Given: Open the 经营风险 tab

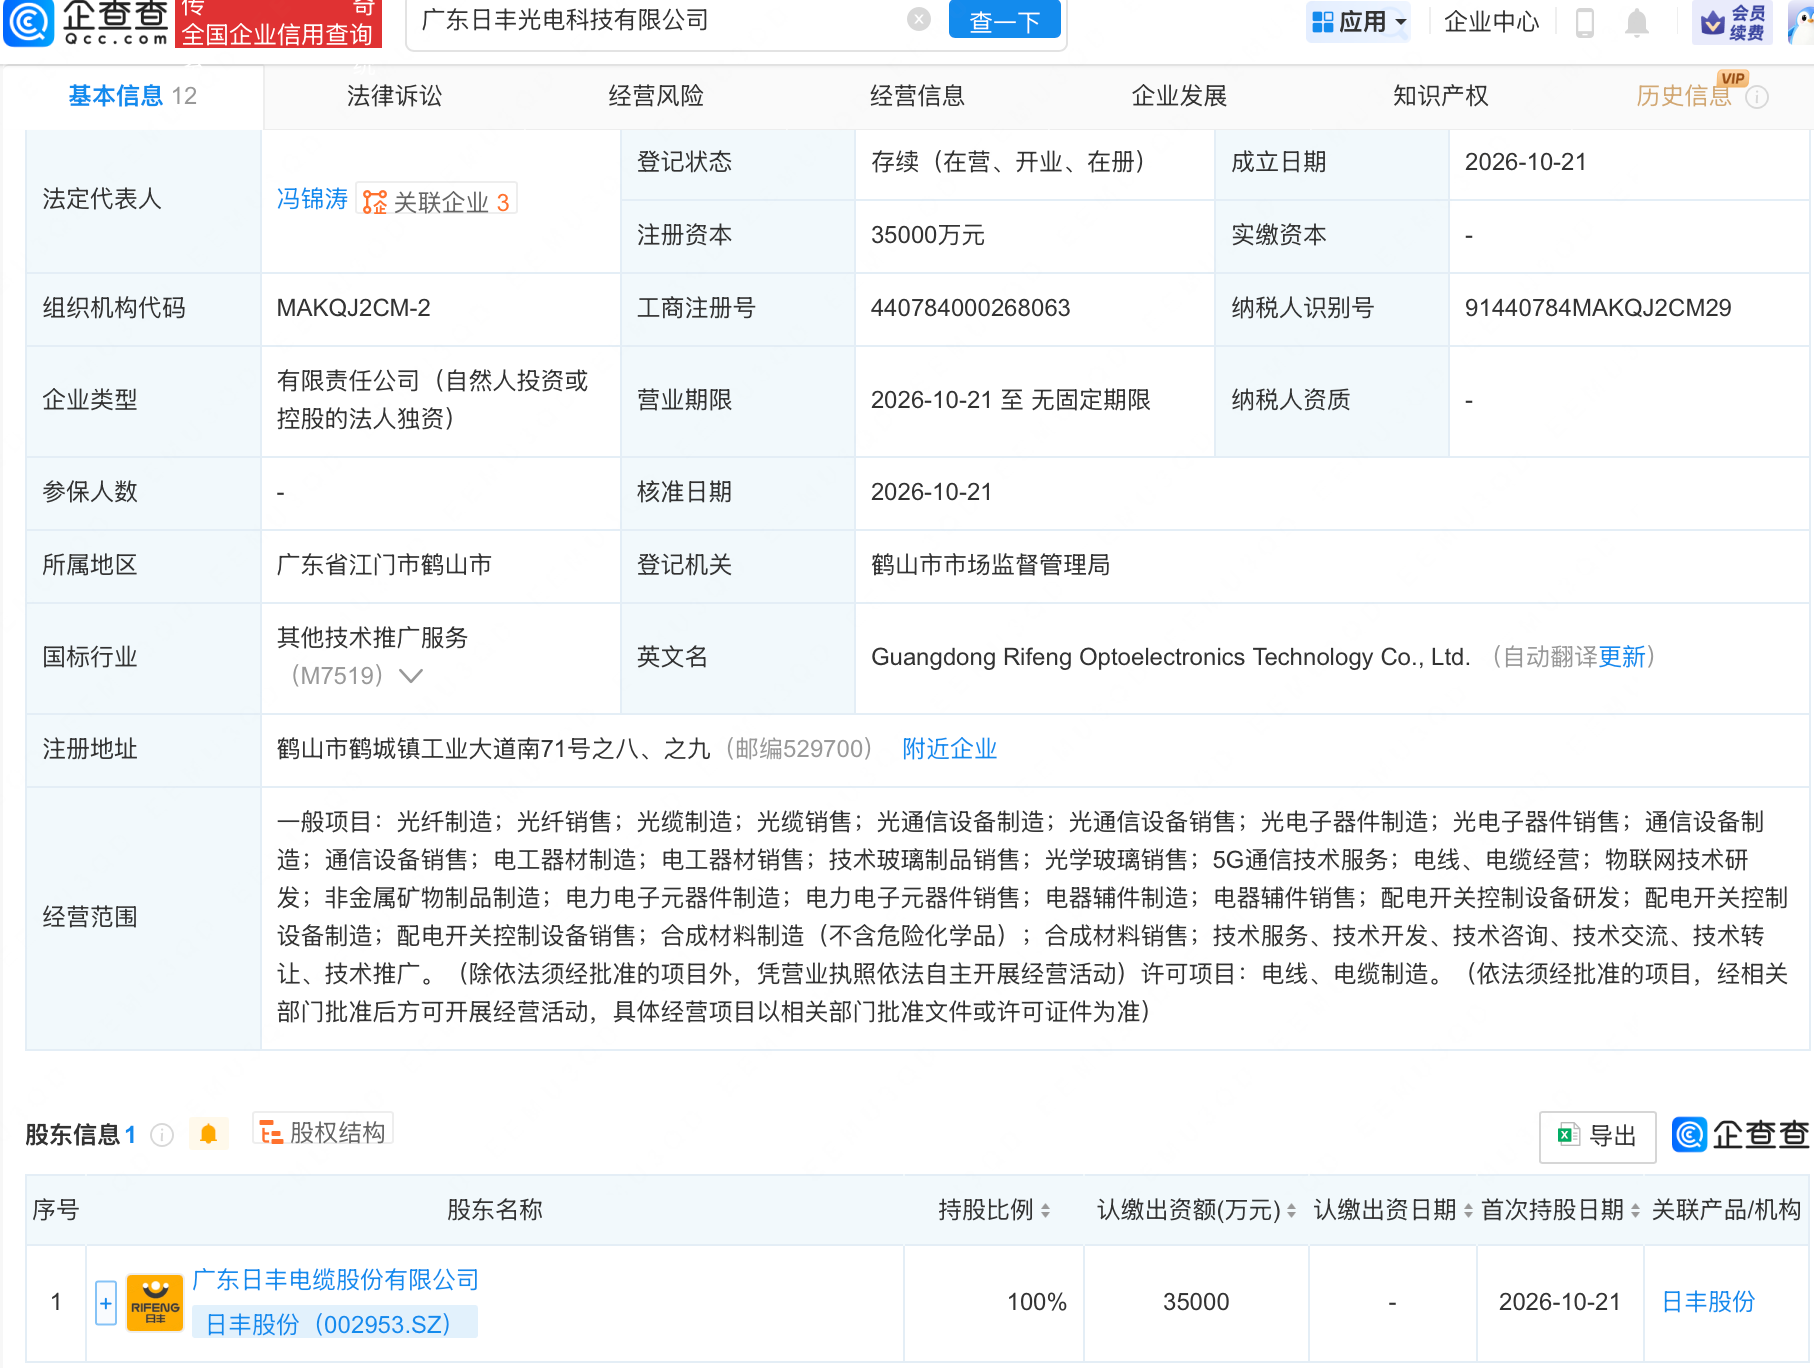Looking at the screenshot, I should [656, 96].
